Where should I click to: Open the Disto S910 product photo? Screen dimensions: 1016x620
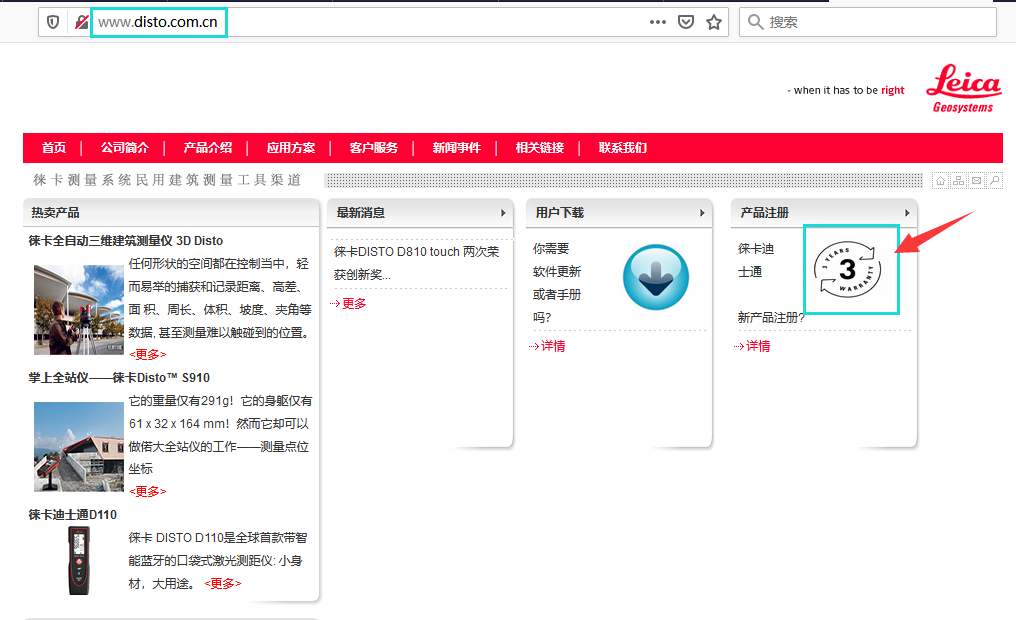pyautogui.click(x=78, y=446)
